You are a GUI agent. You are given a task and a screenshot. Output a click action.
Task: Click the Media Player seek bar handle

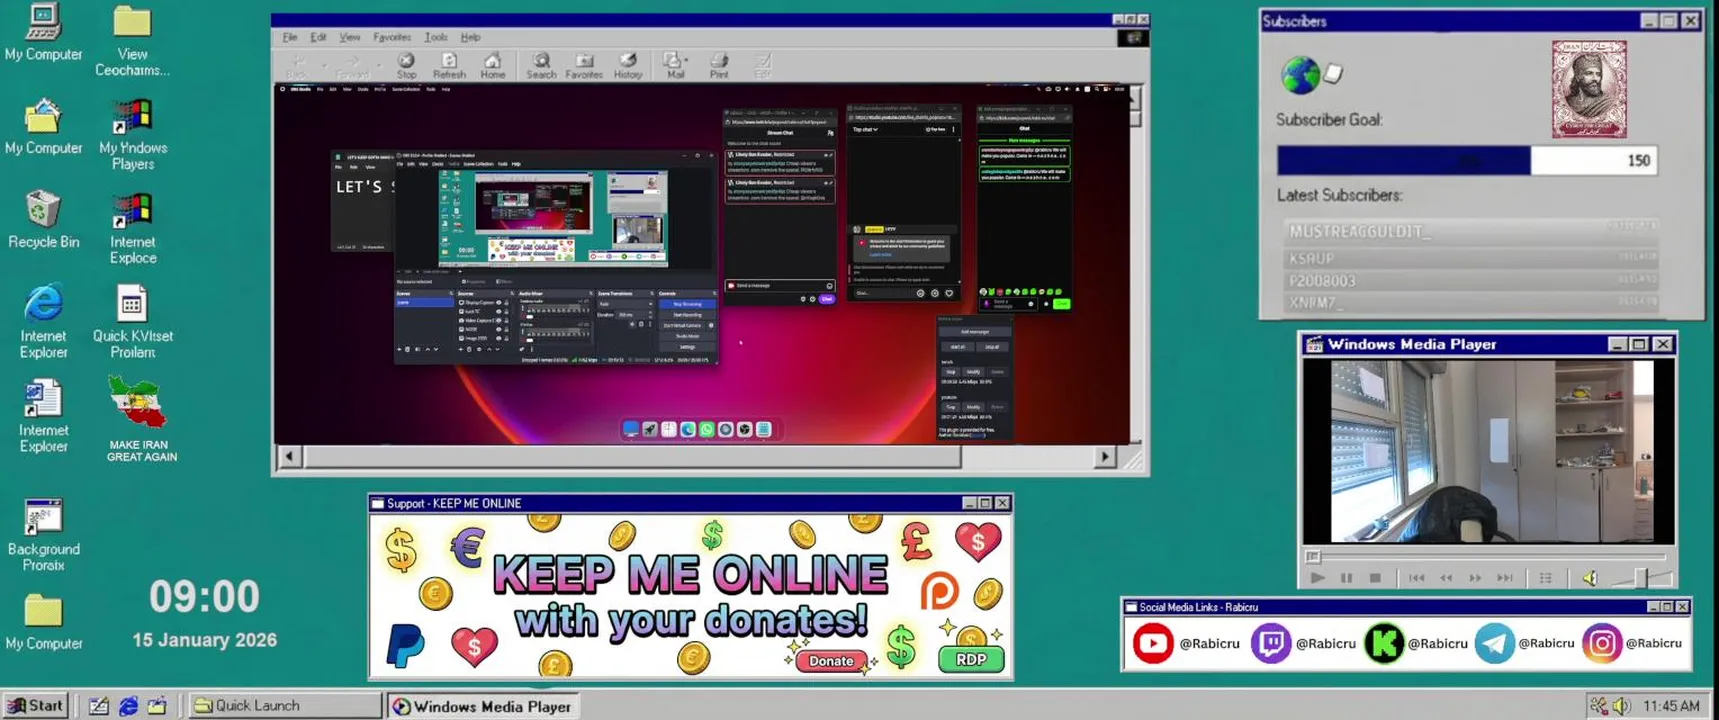click(x=1313, y=557)
